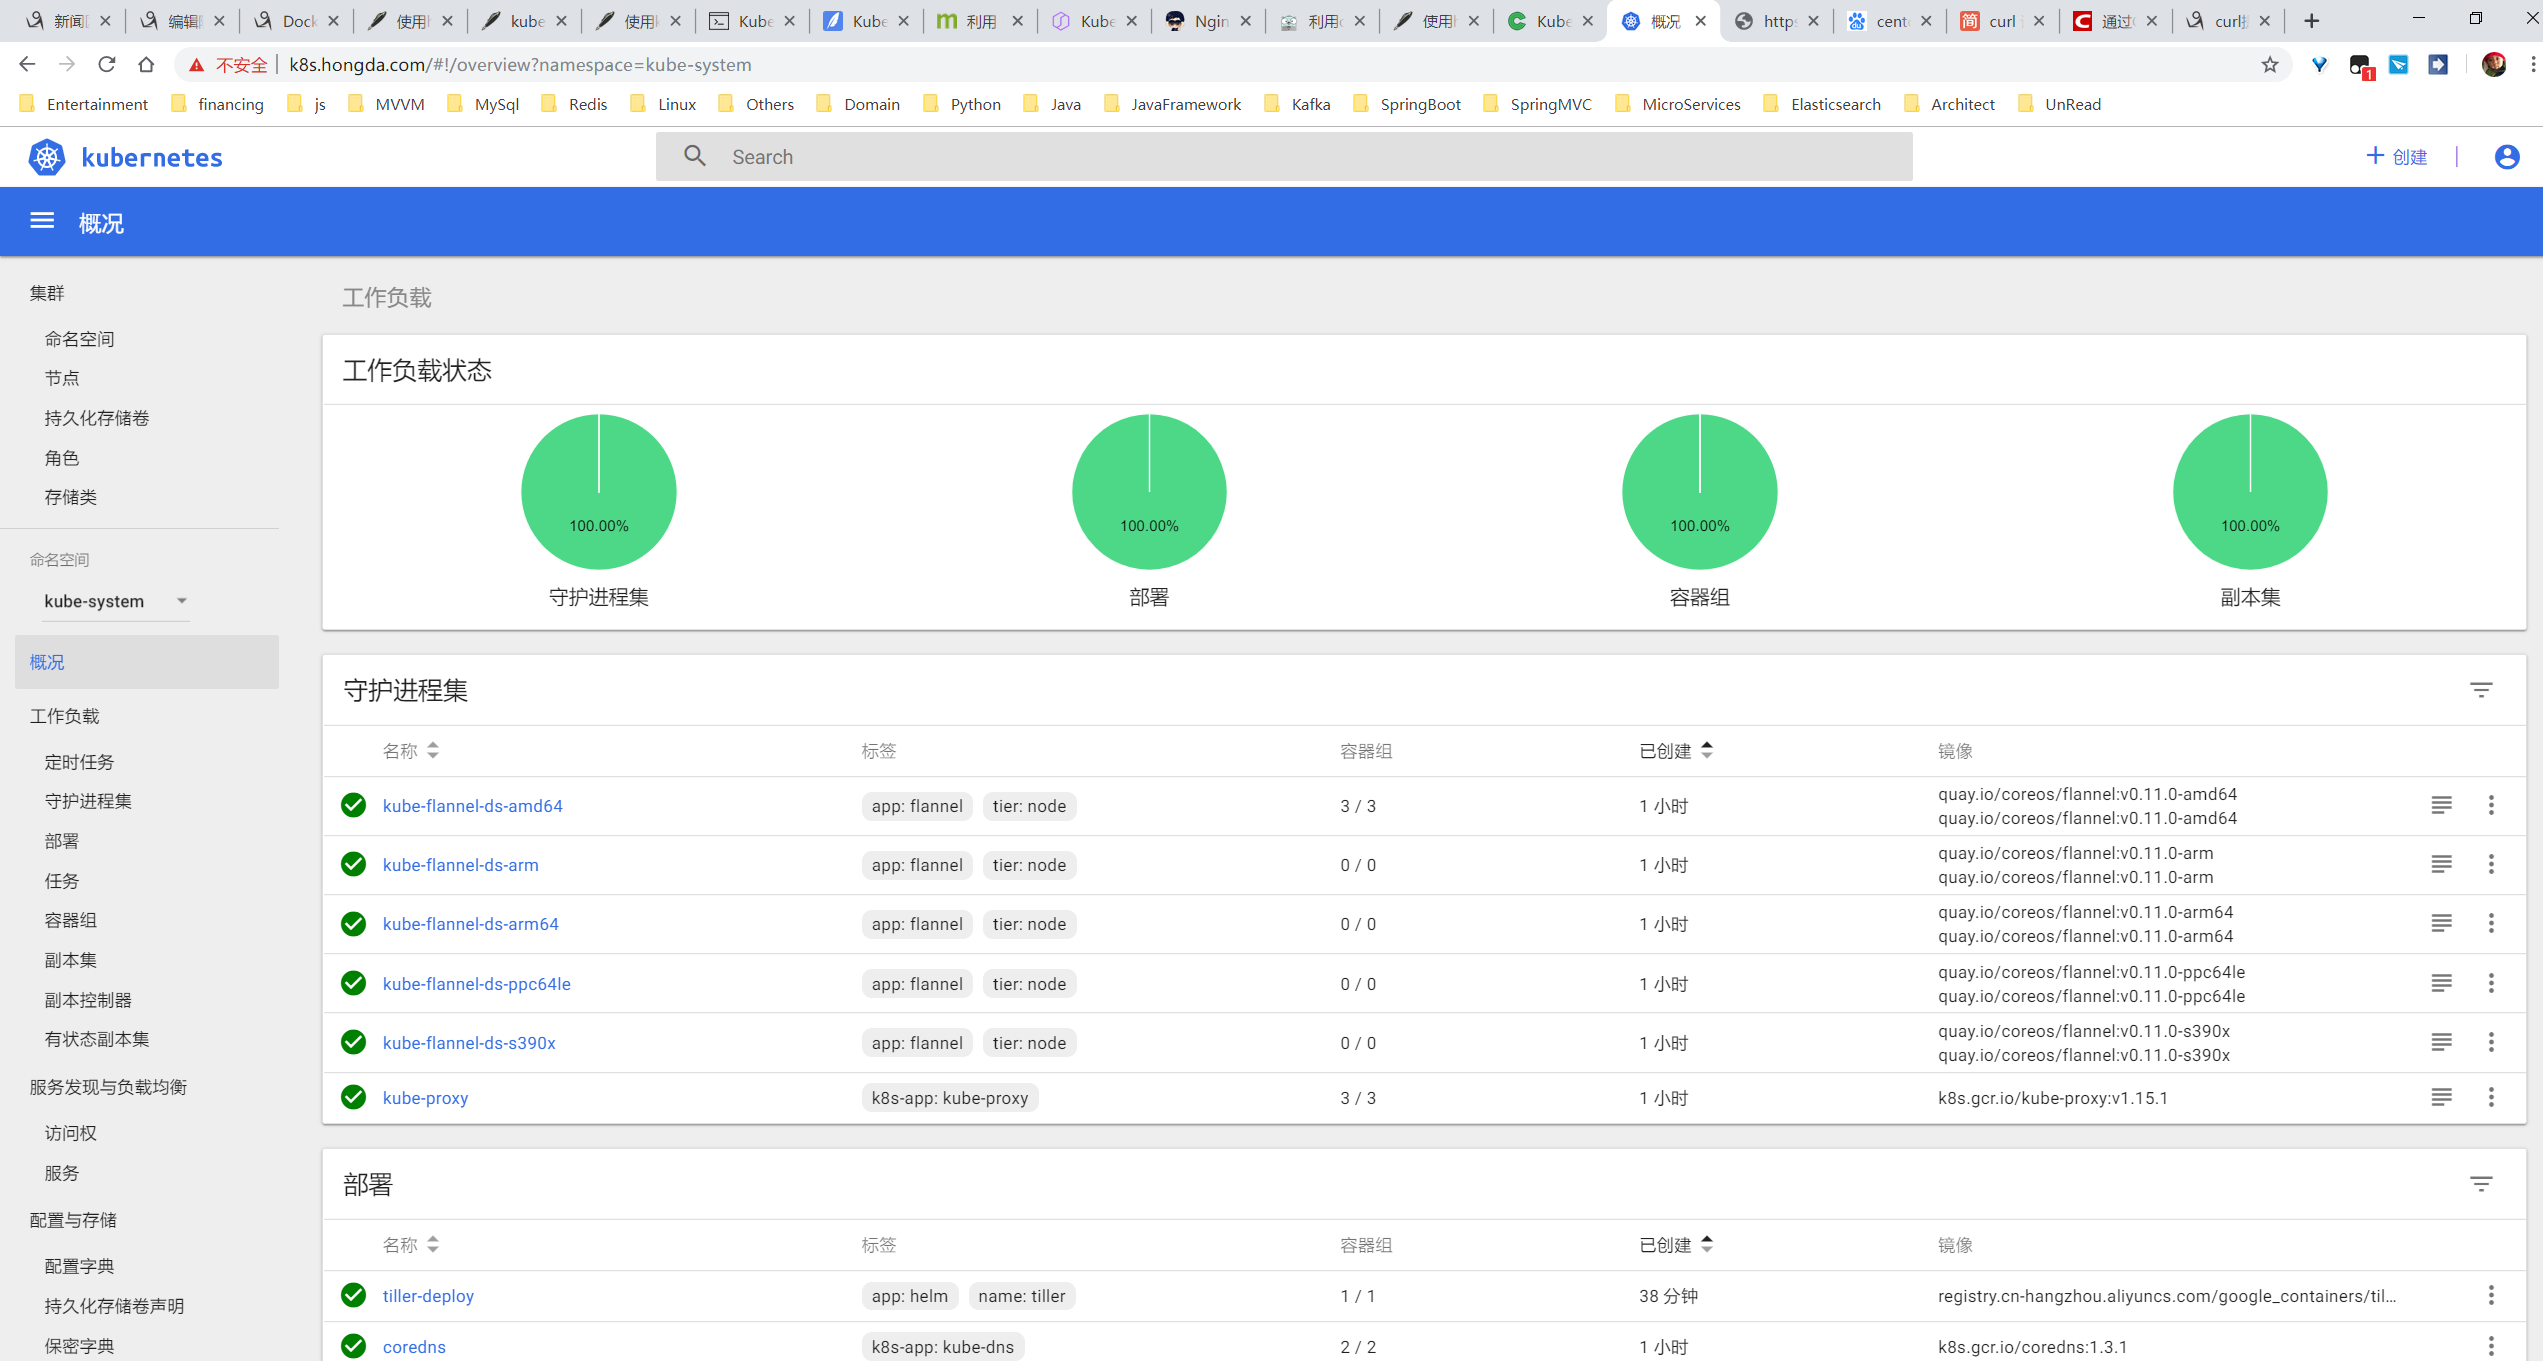The width and height of the screenshot is (2543, 1361).
Task: Open a new browser tab
Action: click(2311, 21)
